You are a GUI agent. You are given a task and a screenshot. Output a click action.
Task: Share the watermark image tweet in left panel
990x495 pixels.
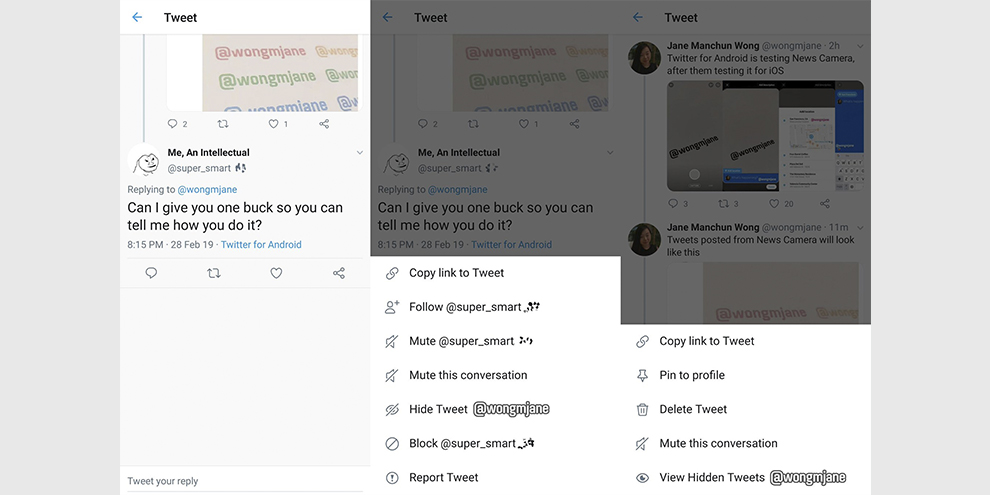pyautogui.click(x=324, y=124)
